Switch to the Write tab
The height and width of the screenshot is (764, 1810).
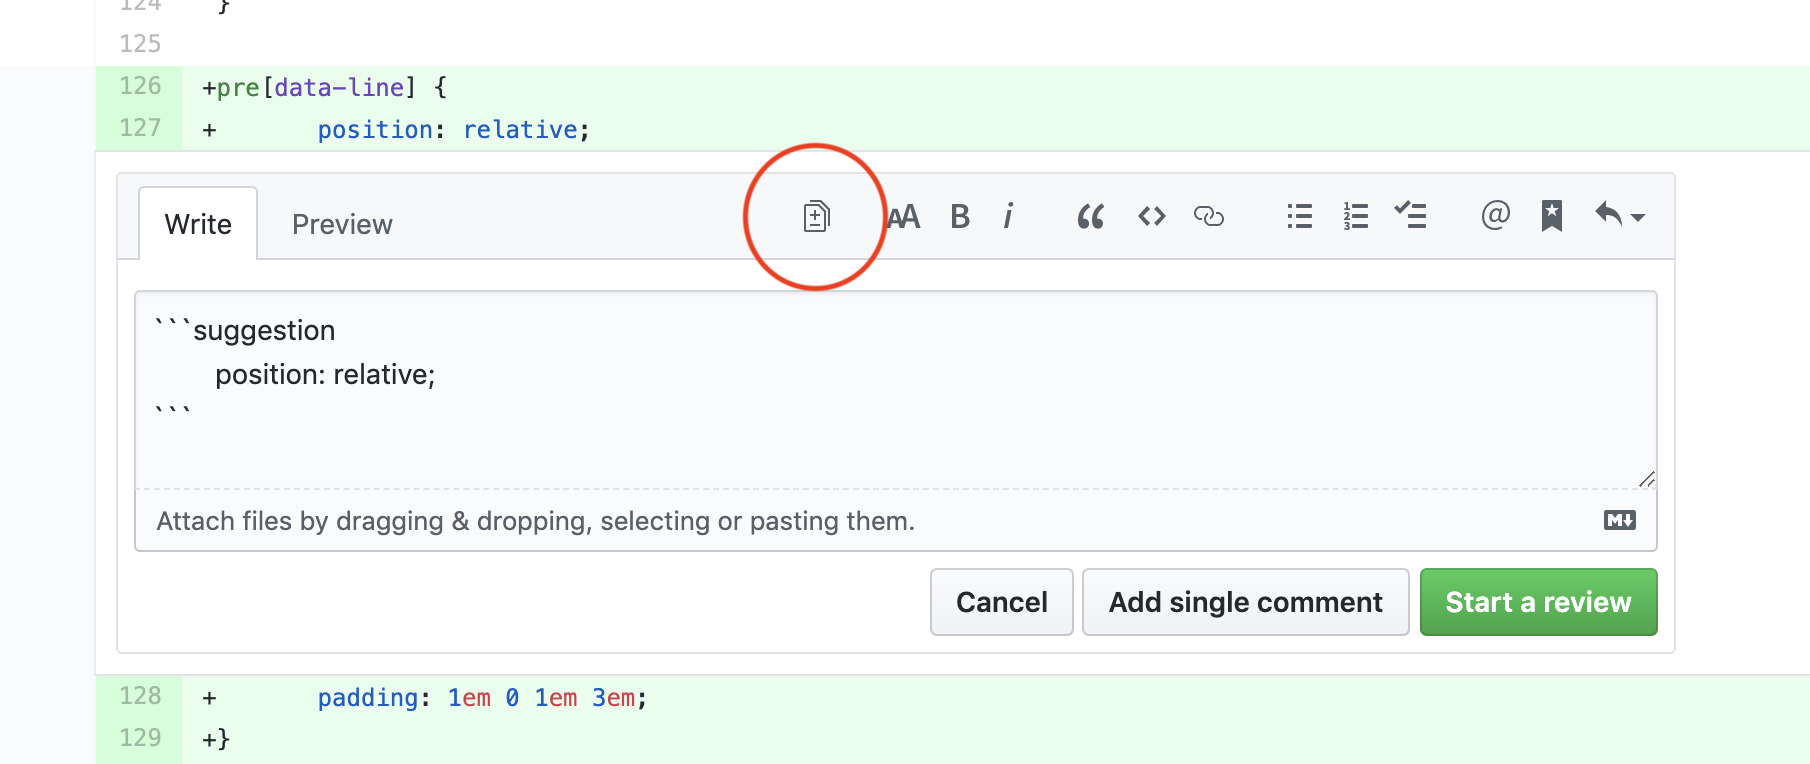click(198, 224)
